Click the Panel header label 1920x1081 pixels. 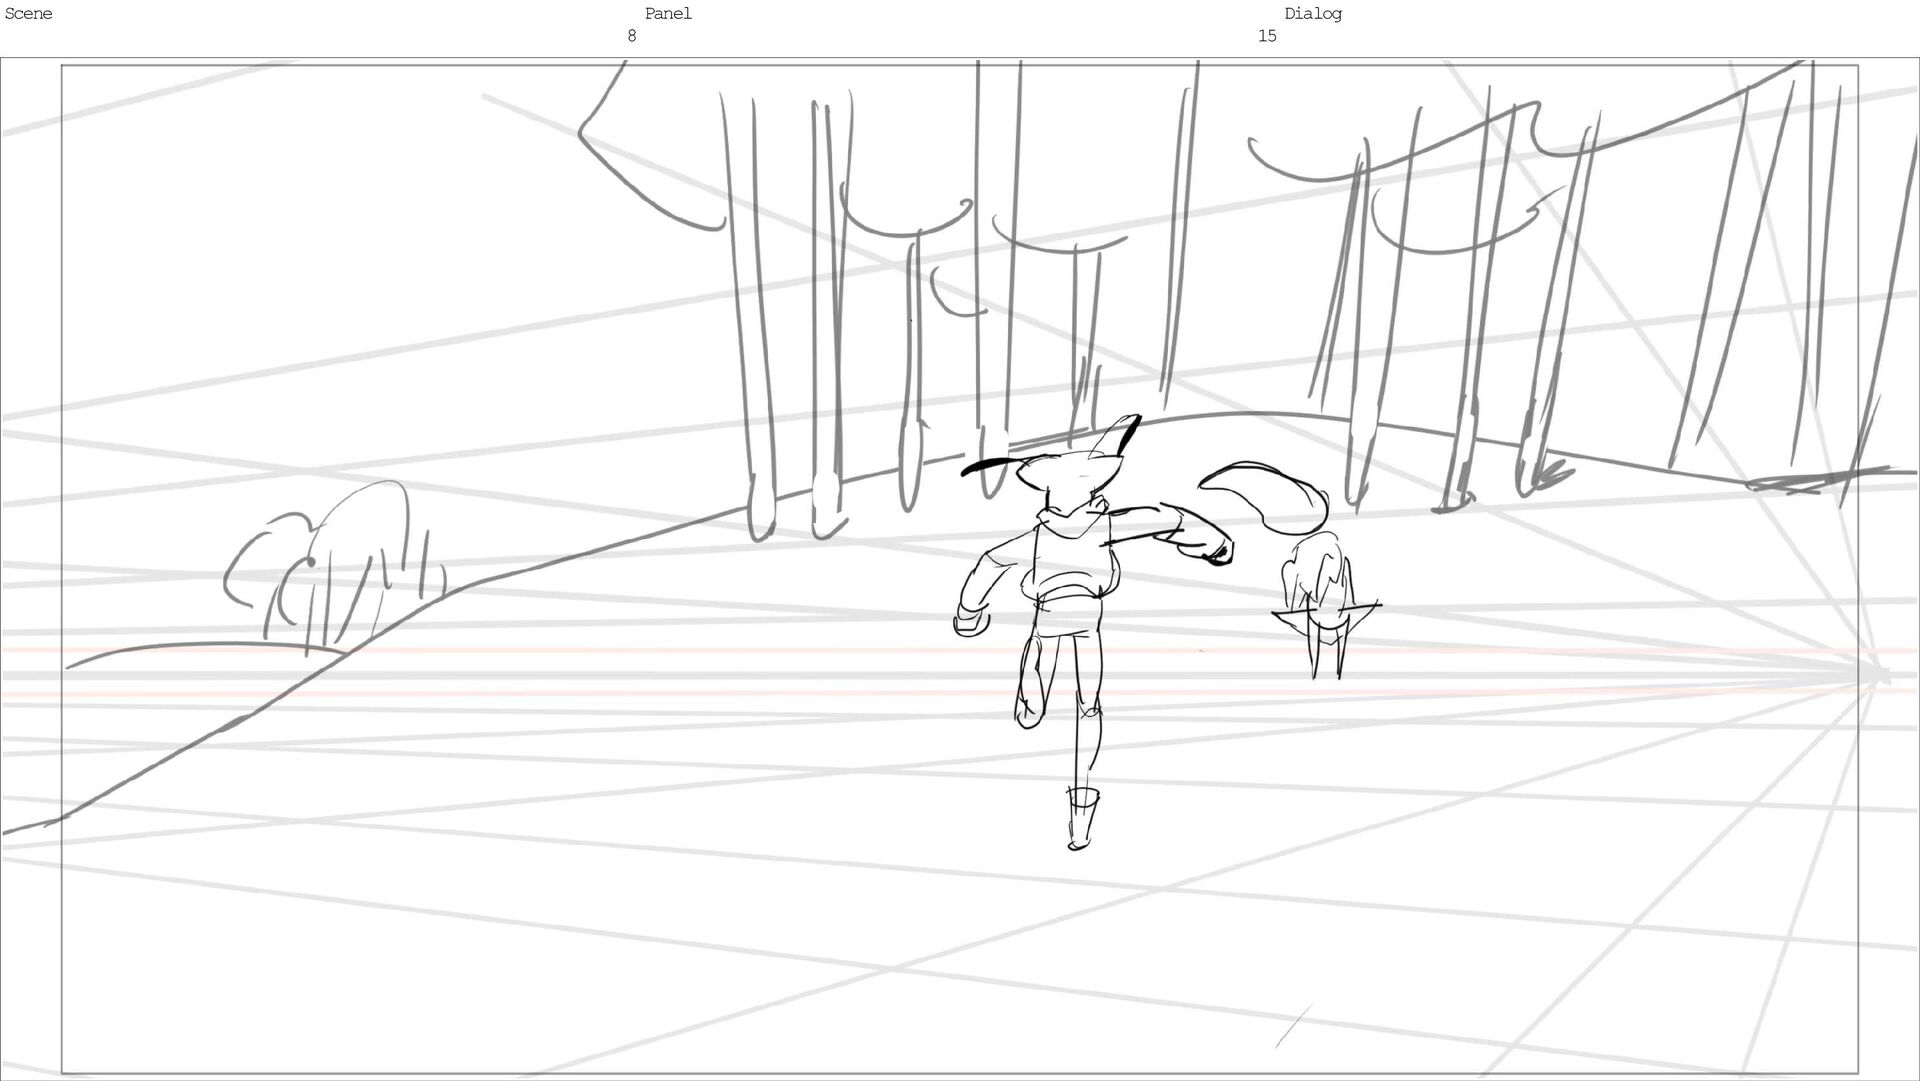[668, 14]
